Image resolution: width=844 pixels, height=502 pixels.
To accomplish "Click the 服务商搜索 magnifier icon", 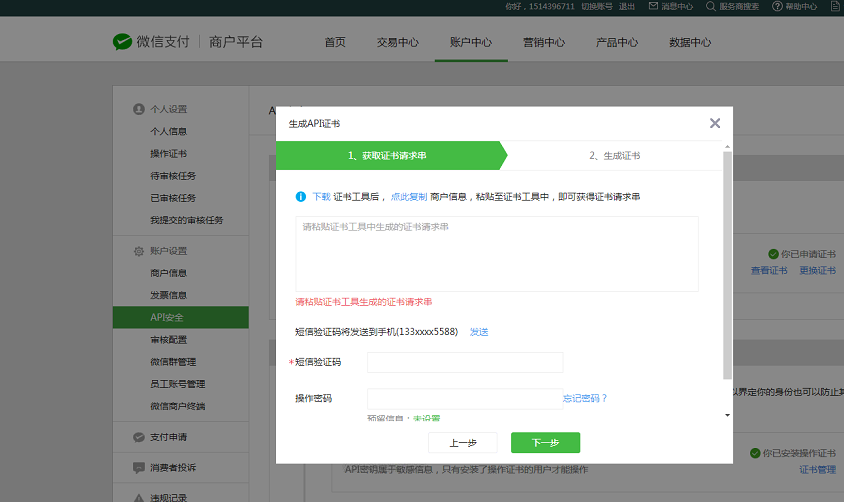I will click(x=711, y=6).
